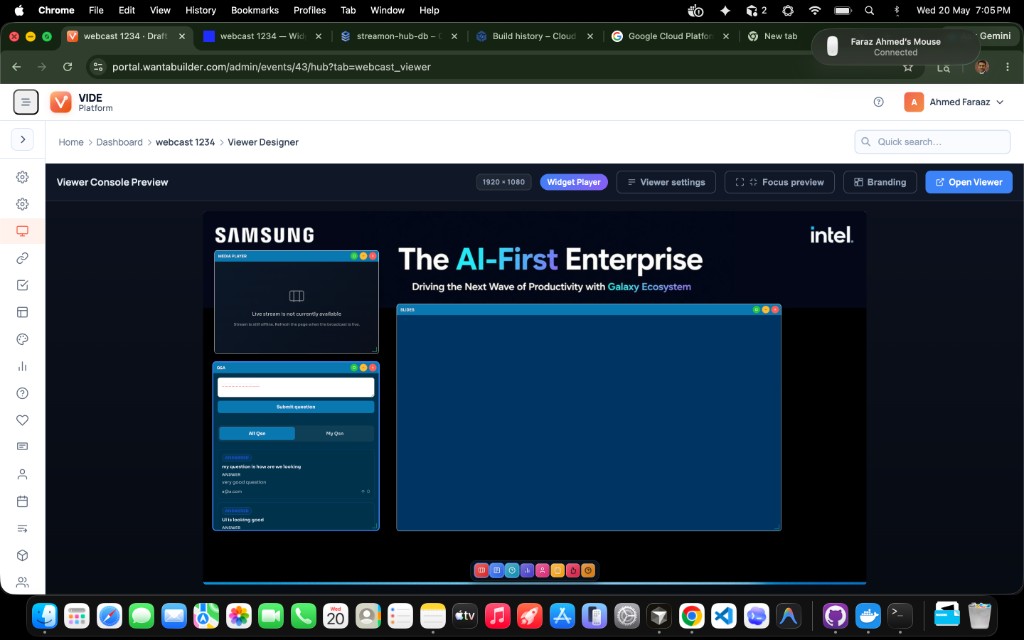The width and height of the screenshot is (1024, 640).
Task: Switch to webcast 1234 Widget browser tab
Action: [x=262, y=36]
